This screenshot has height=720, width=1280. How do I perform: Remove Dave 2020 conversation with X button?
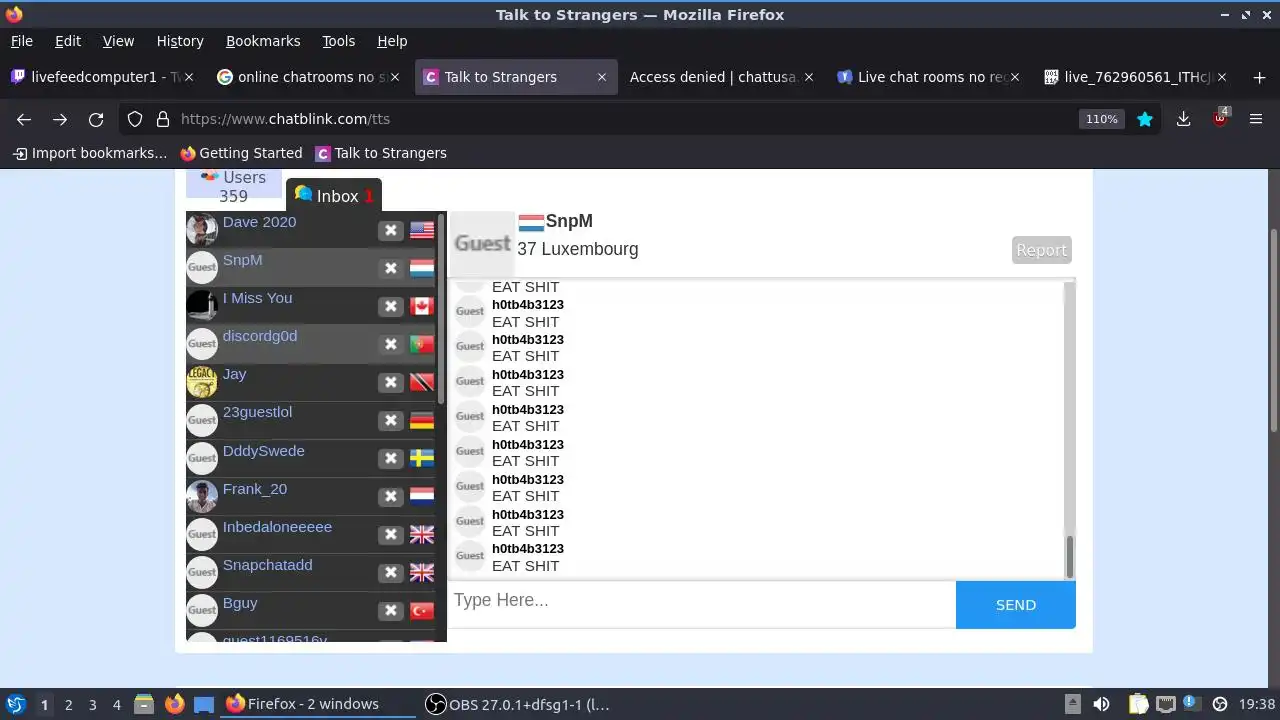click(x=391, y=230)
